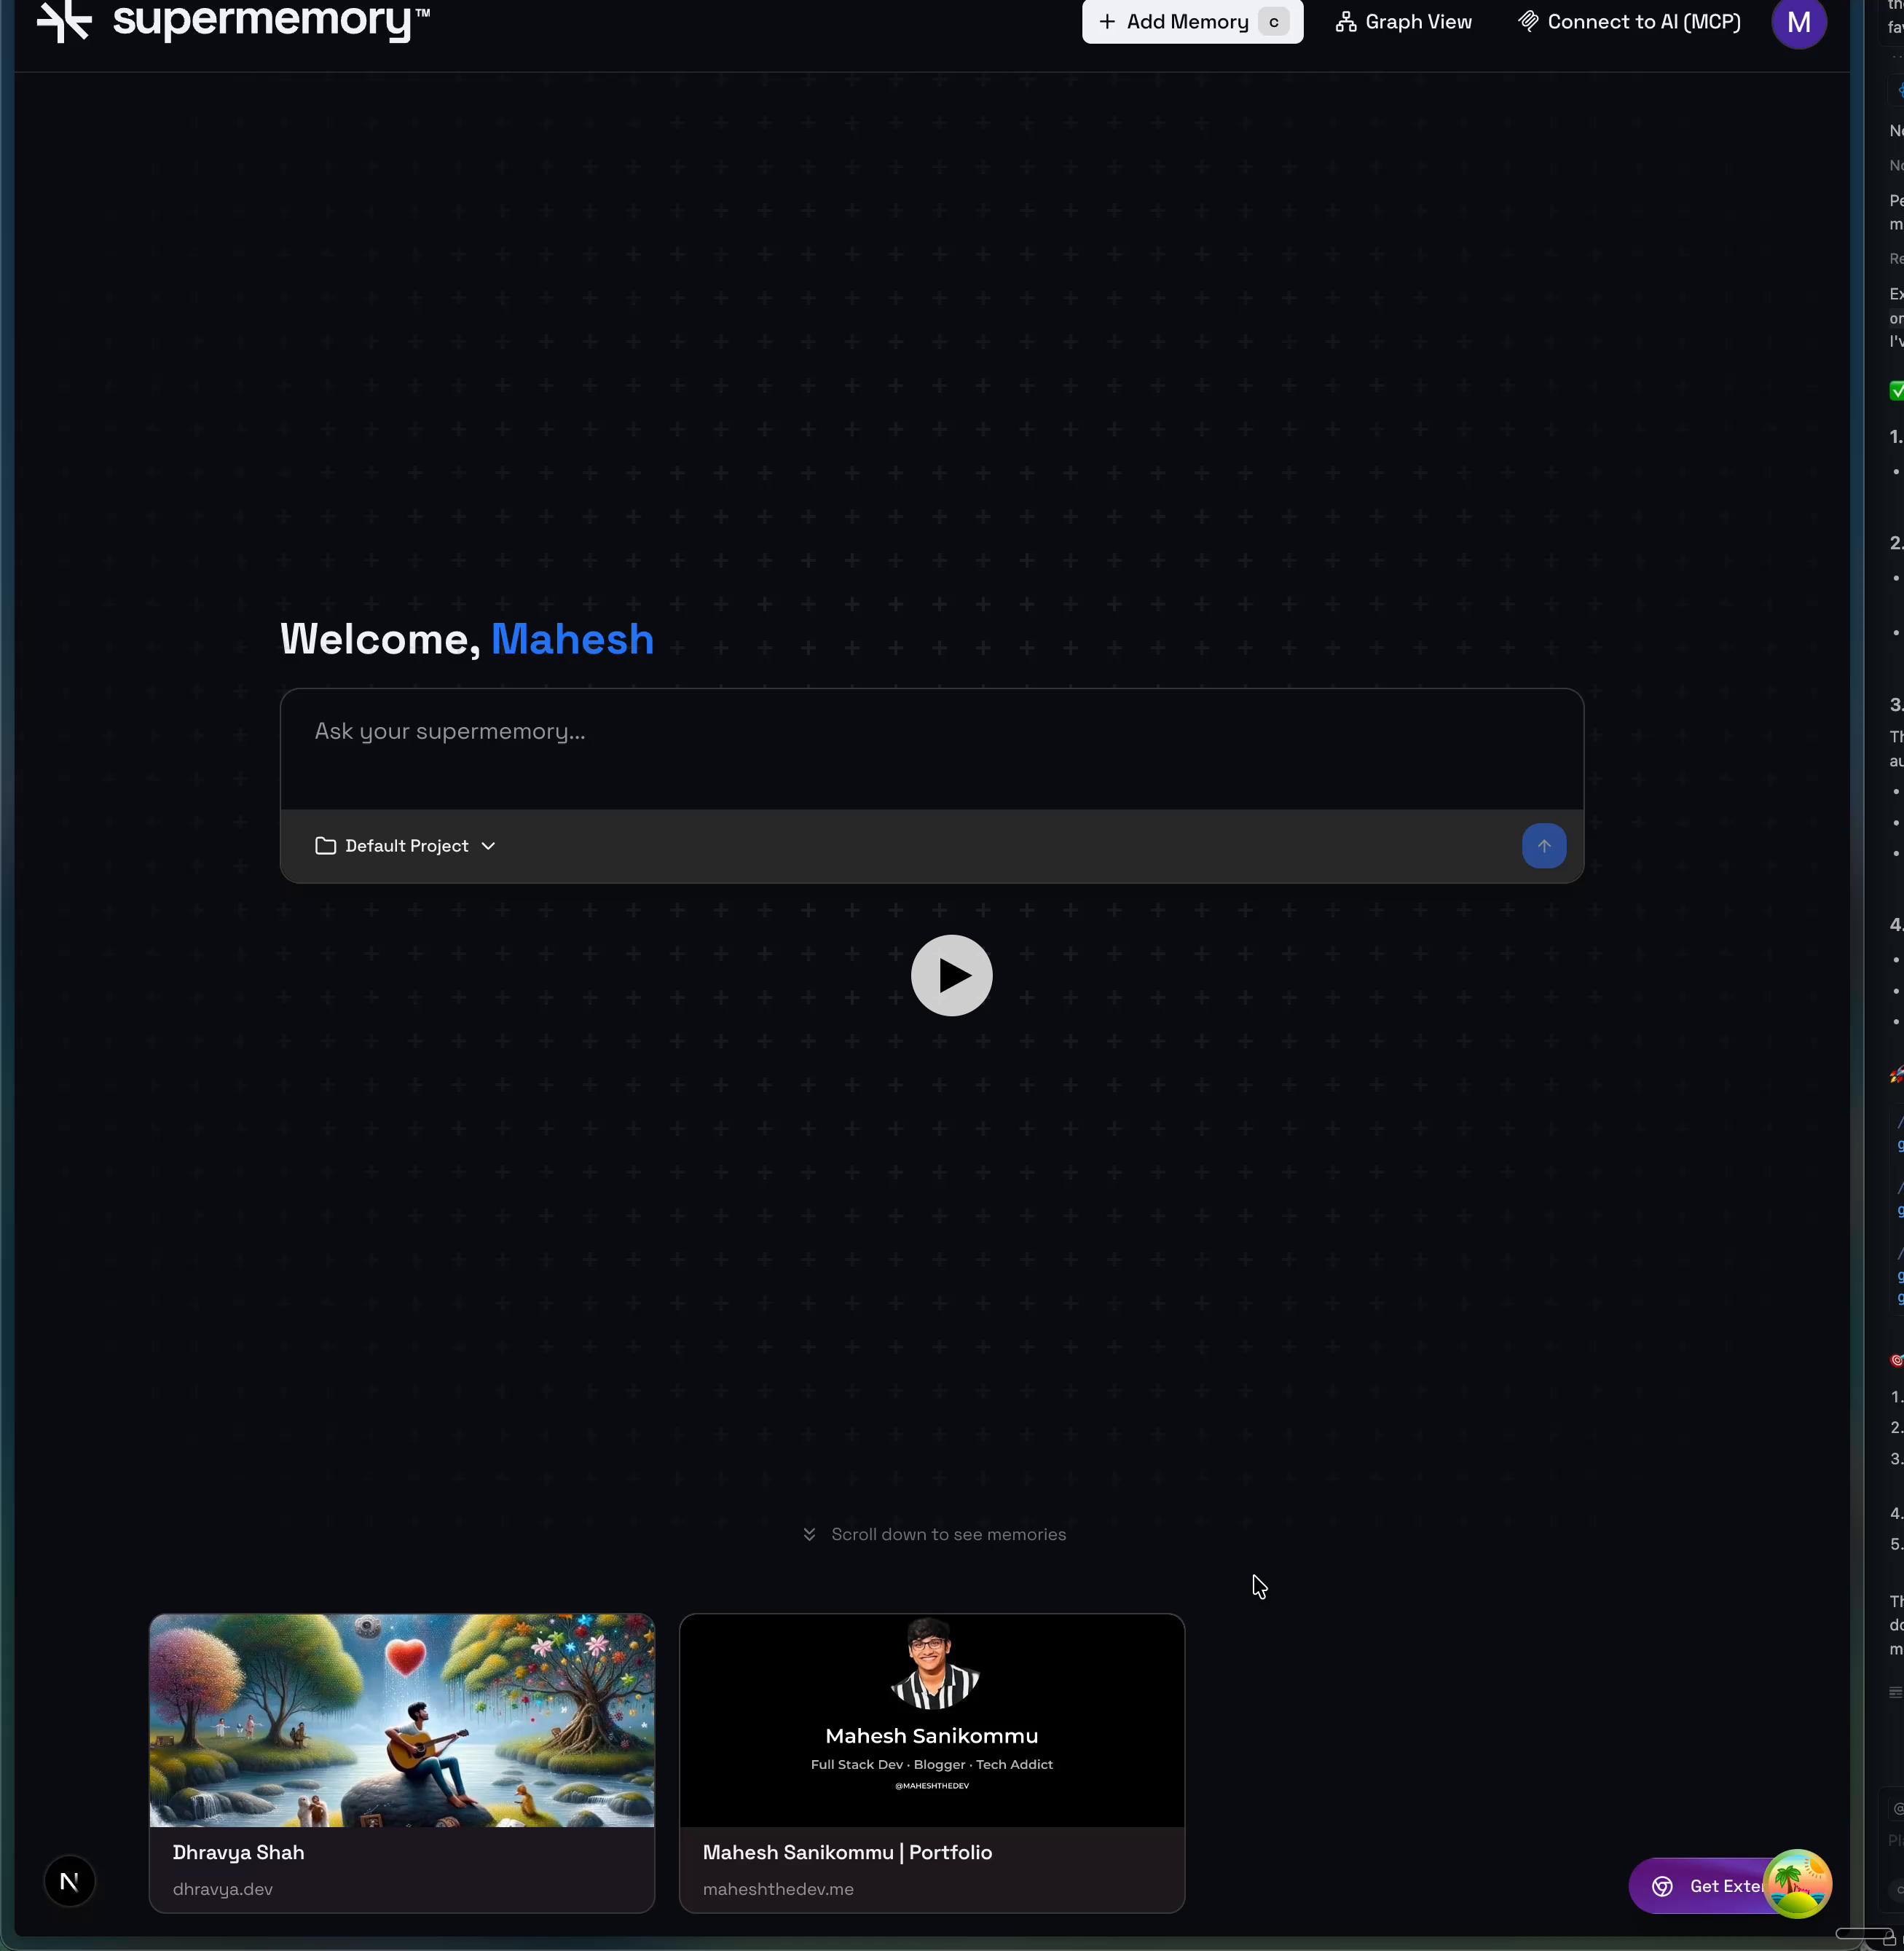The image size is (1904, 1951).
Task: Click the folder icon beside Default Project
Action: point(325,846)
